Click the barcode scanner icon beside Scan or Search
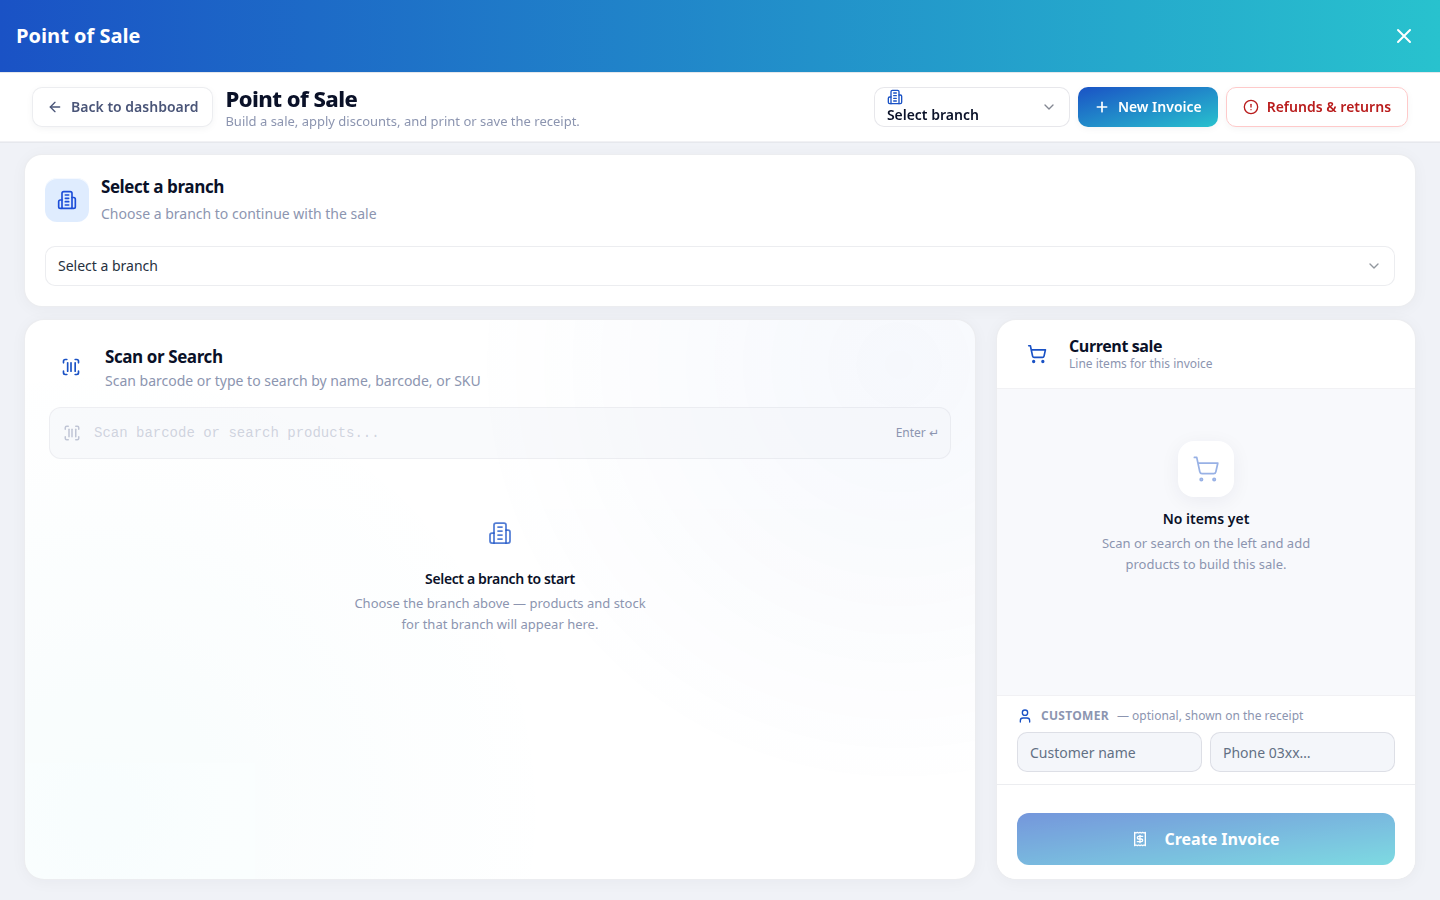1440x900 pixels. pyautogui.click(x=71, y=367)
